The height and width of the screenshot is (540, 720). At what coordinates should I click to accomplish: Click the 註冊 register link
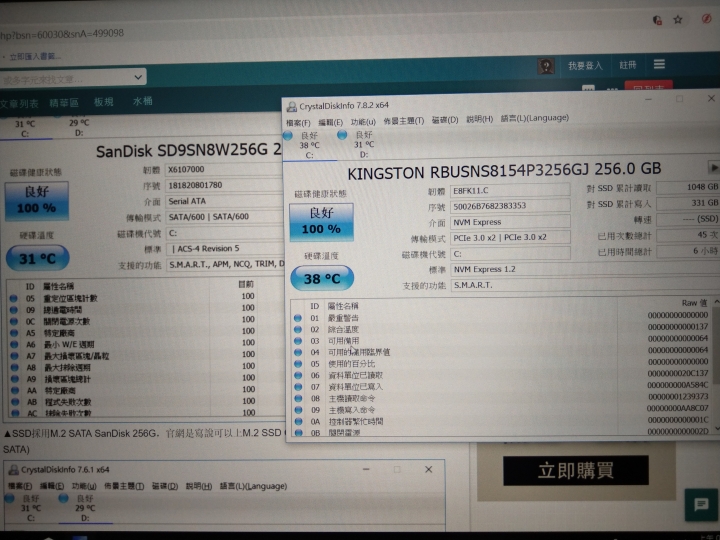[x=628, y=65]
